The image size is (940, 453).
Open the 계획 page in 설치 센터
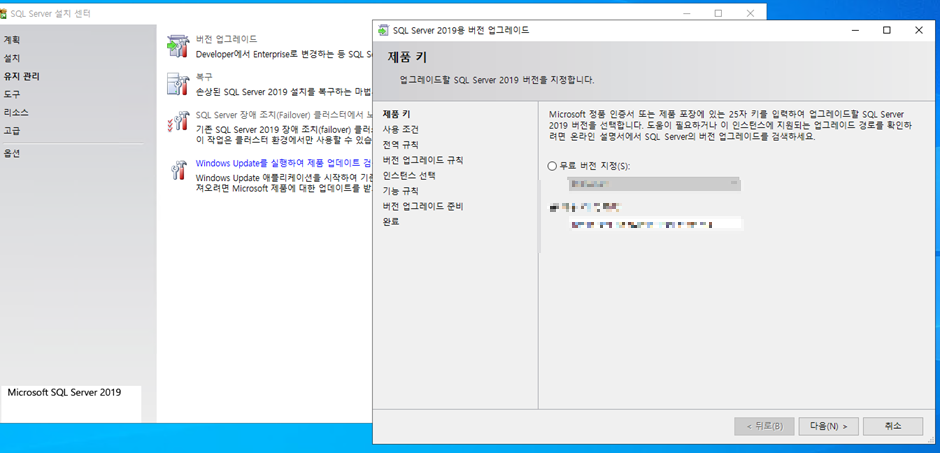(12, 40)
